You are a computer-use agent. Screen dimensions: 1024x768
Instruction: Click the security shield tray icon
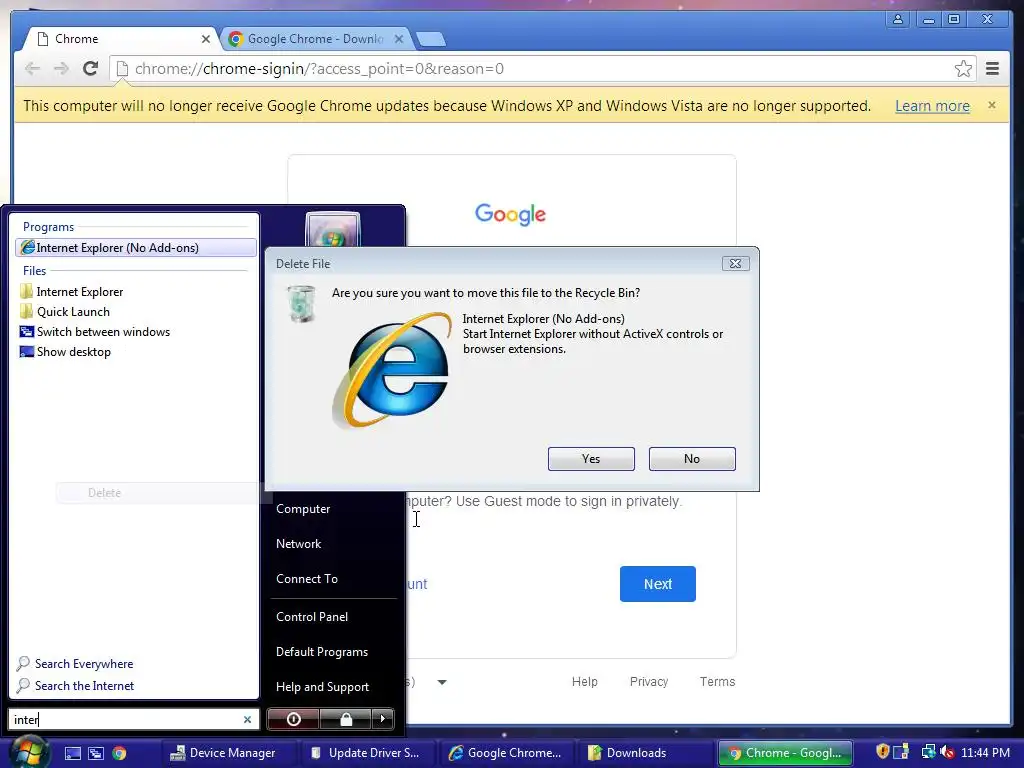click(882, 752)
